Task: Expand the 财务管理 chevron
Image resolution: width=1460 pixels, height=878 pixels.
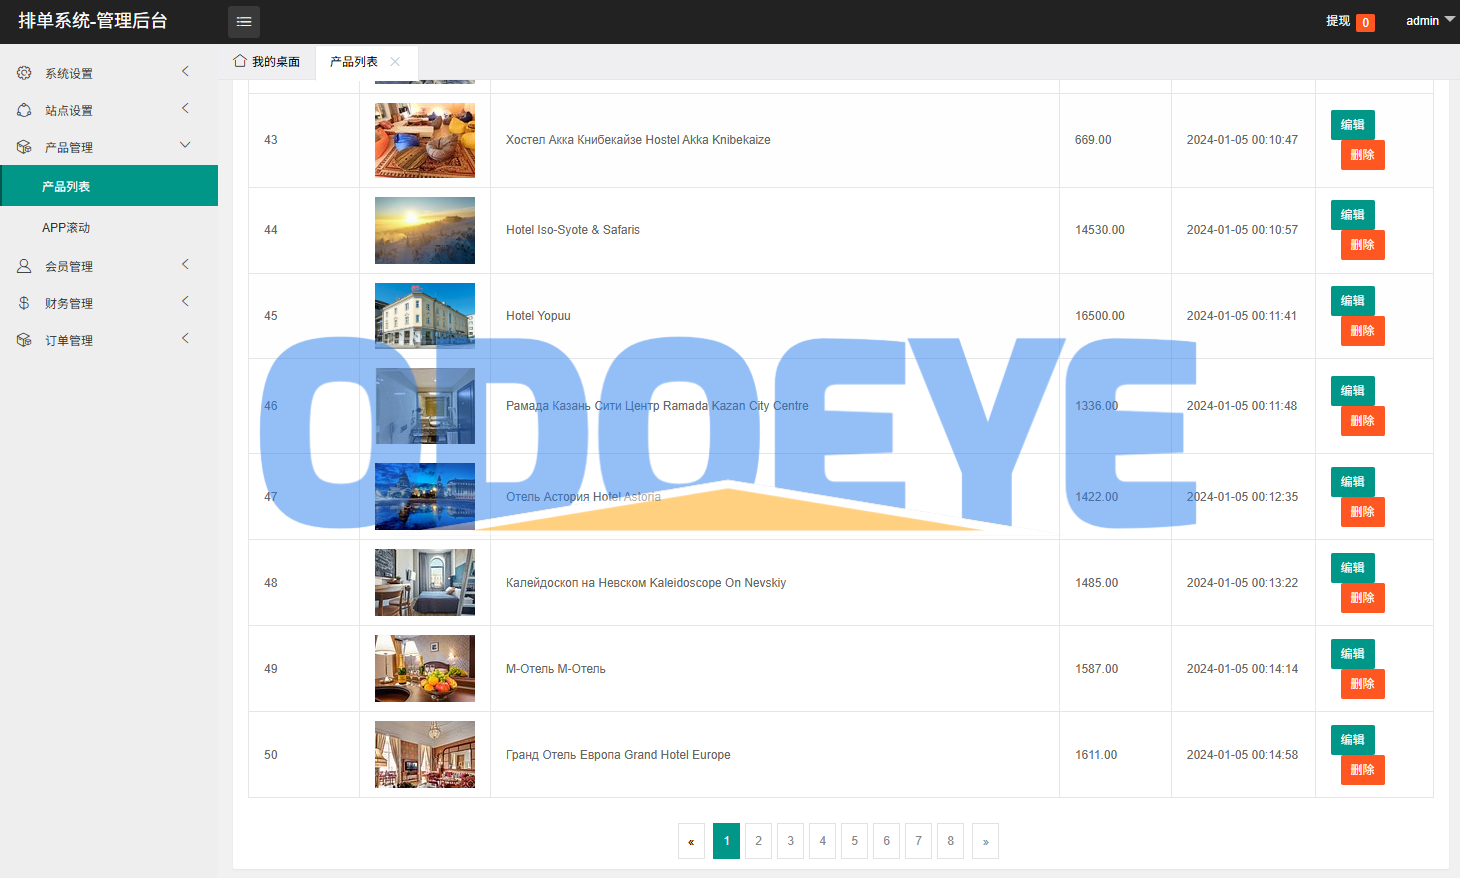Action: point(185,301)
